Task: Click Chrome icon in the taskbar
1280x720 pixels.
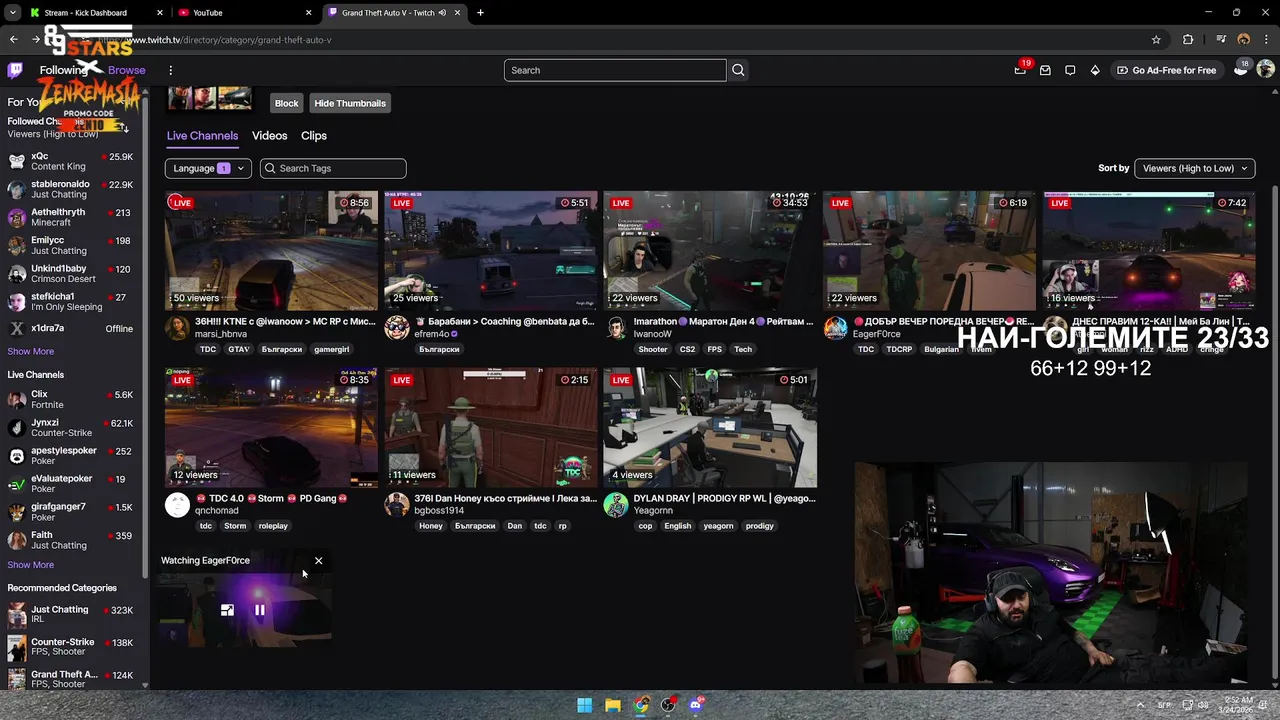Action: coord(640,705)
